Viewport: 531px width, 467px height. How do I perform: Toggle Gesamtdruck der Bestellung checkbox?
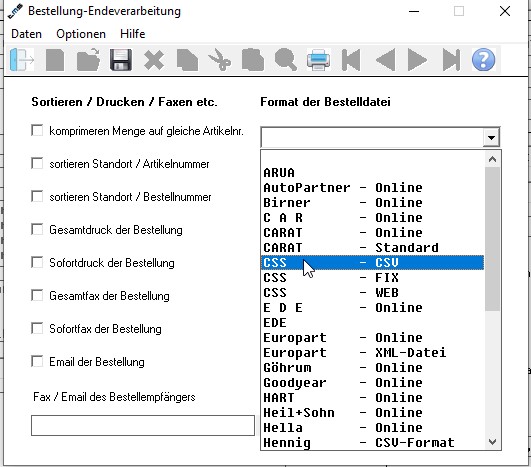[x=37, y=229]
